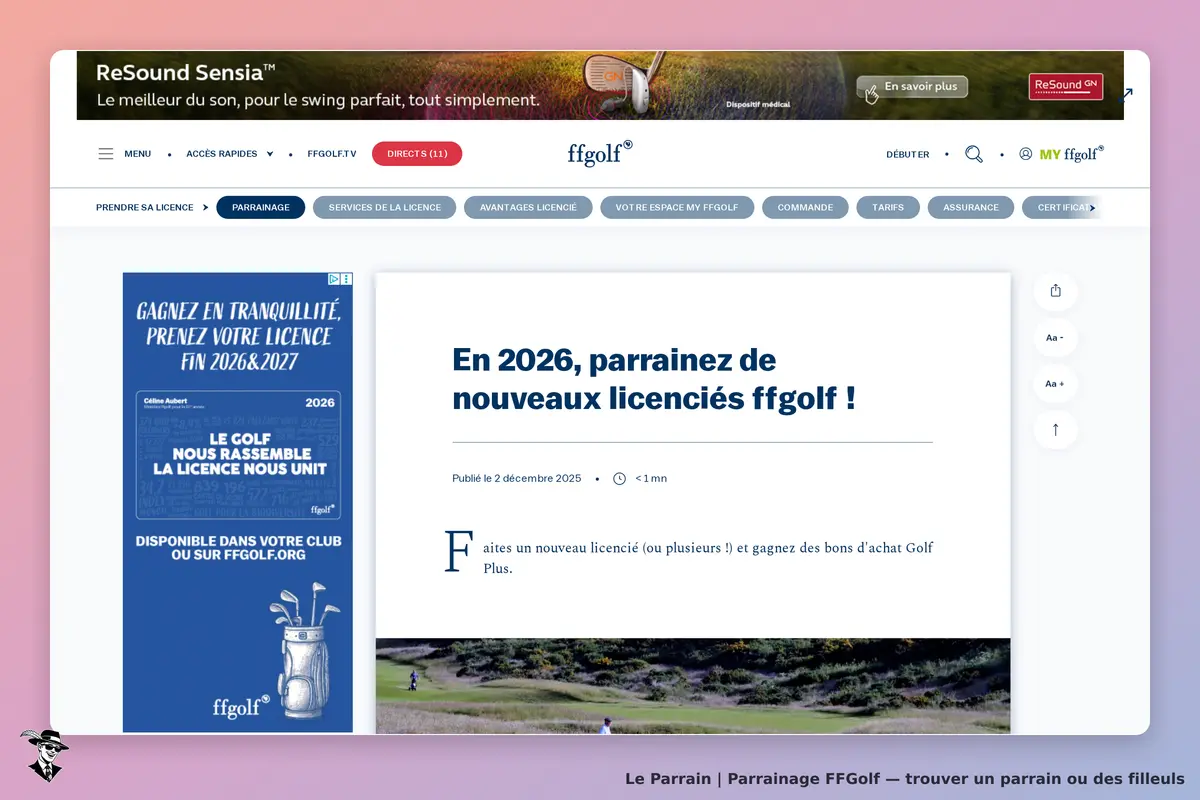Screen dimensions: 1200x800
Task: Open the FFGOLF.TV link
Action: (x=332, y=154)
